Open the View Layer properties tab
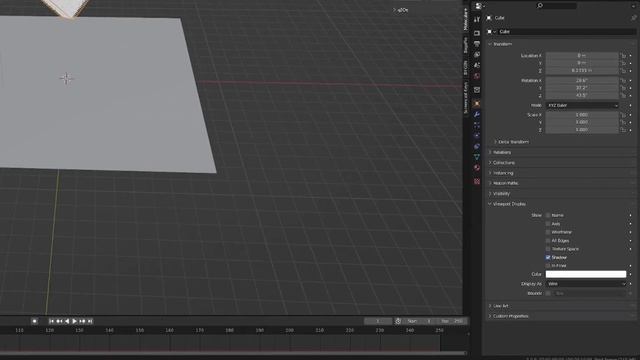The width and height of the screenshot is (640, 360). click(477, 54)
